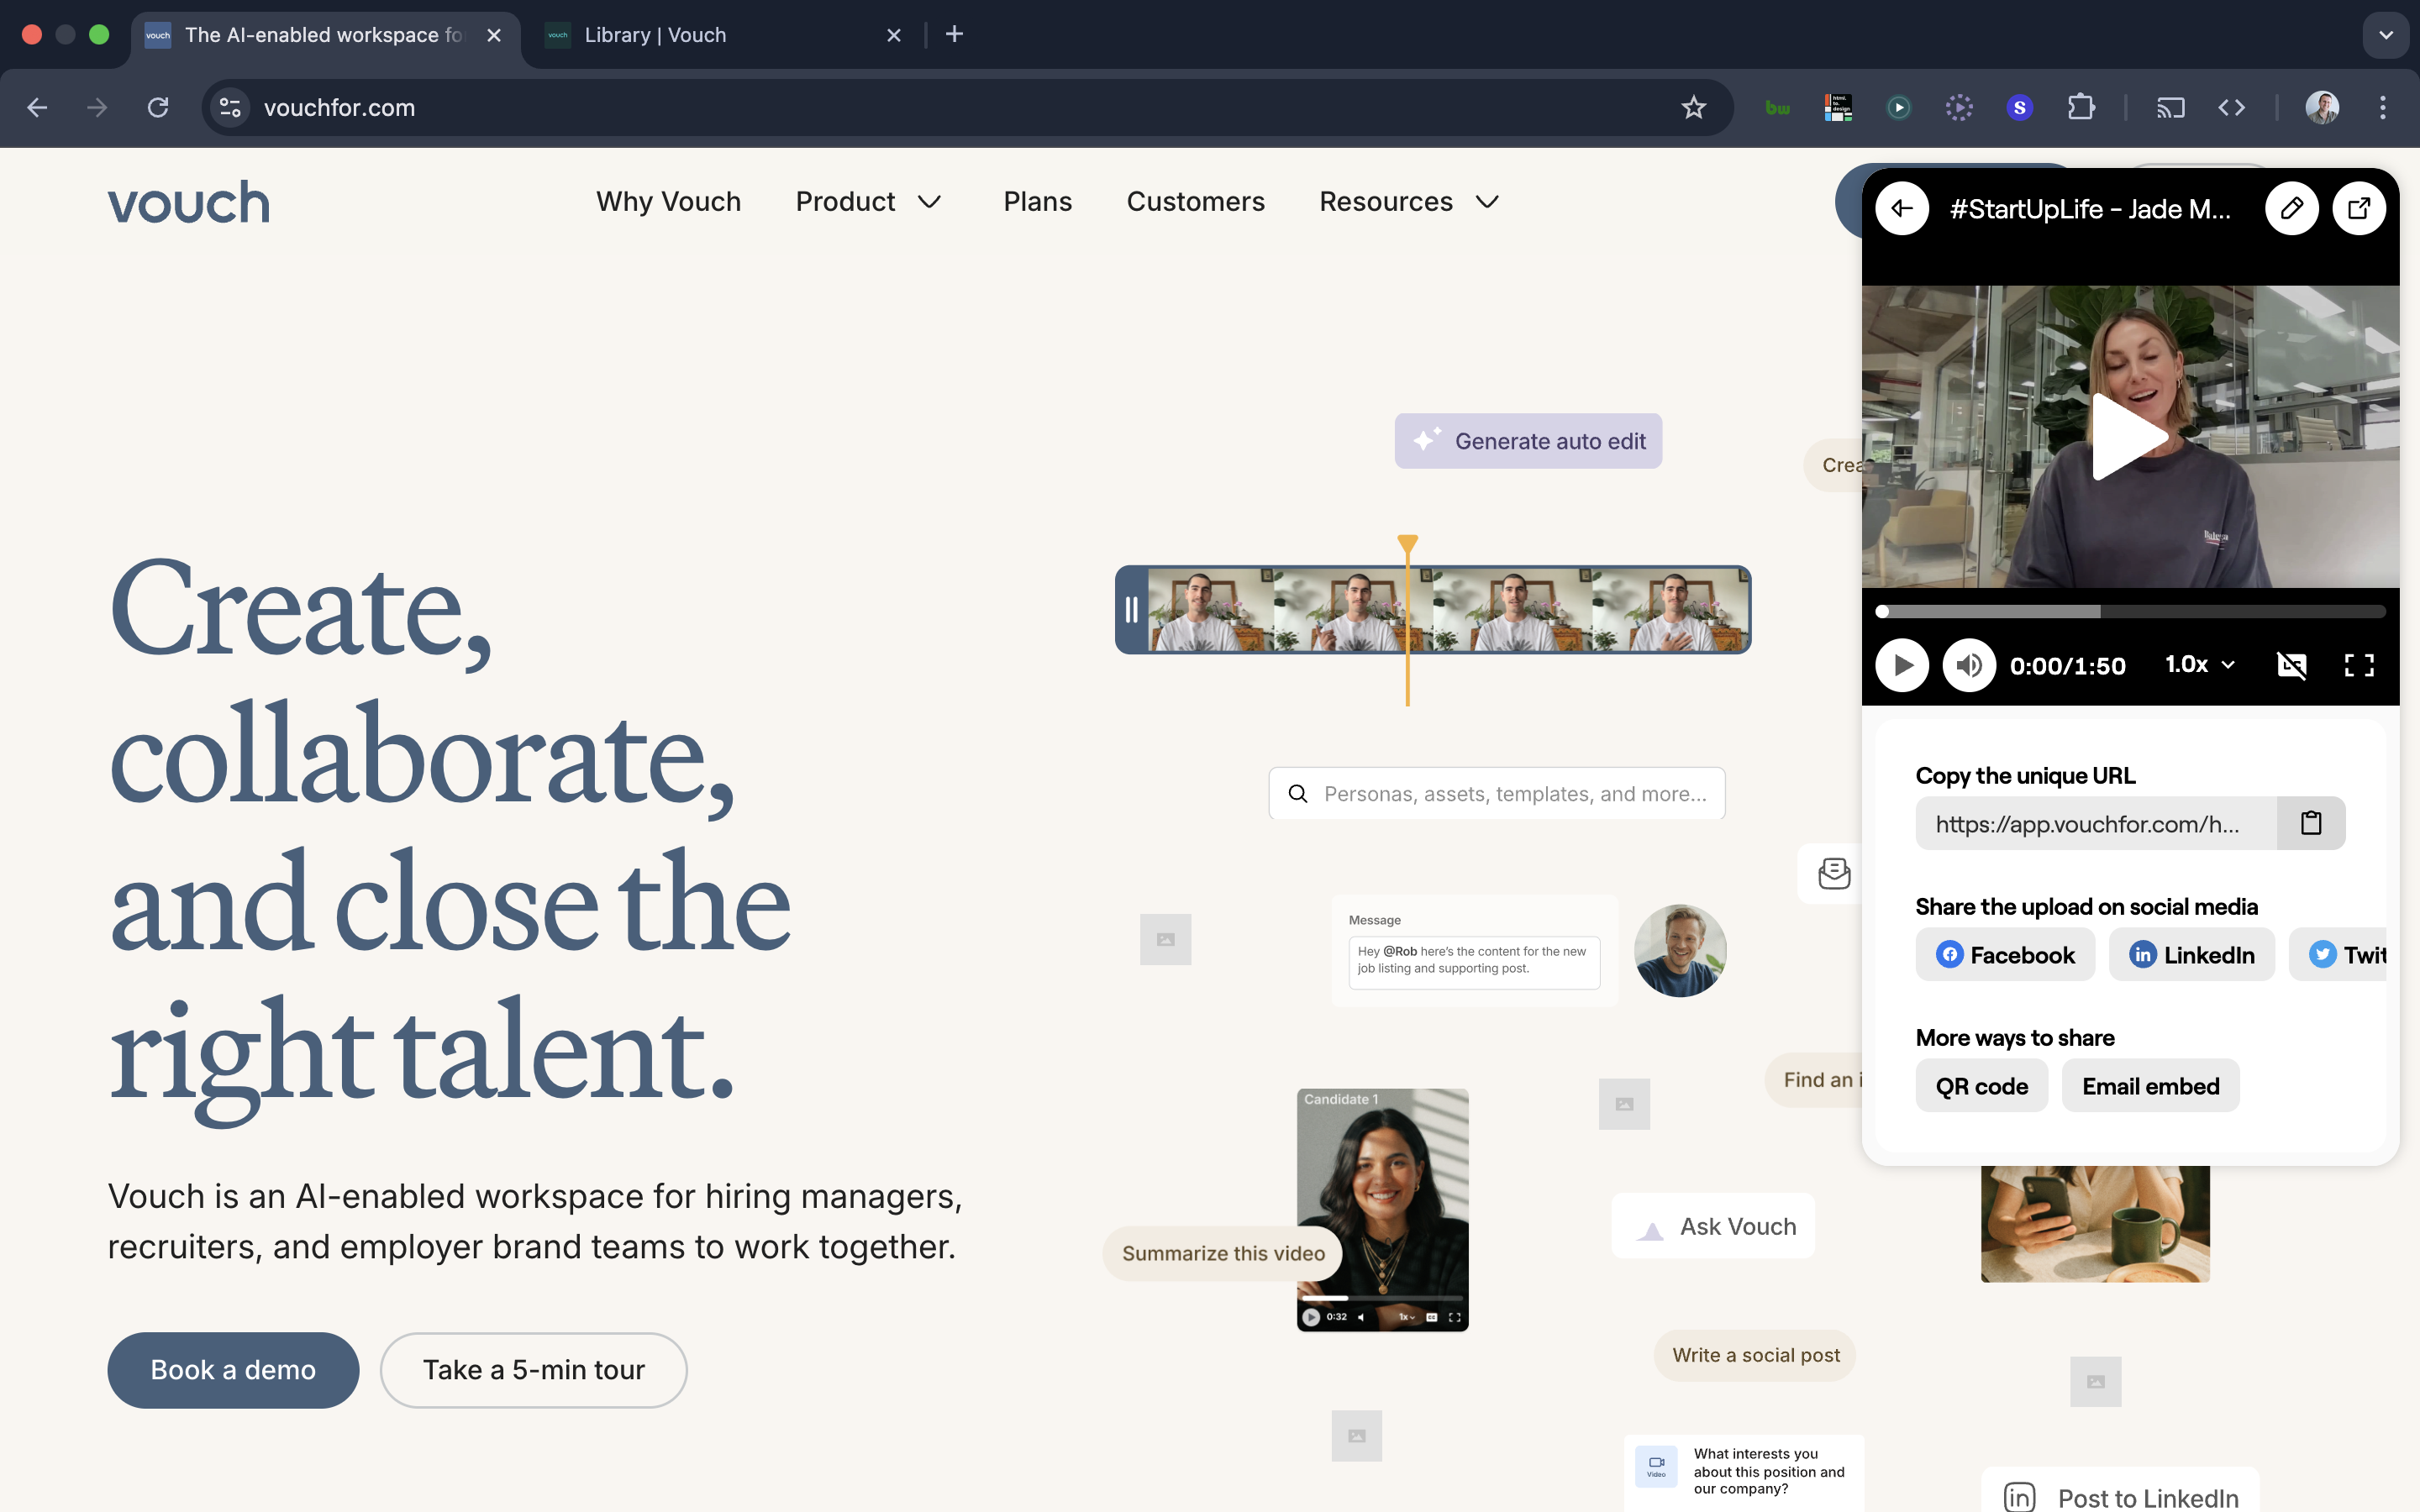Open the Chrome three-dot menu

pos(2383,108)
